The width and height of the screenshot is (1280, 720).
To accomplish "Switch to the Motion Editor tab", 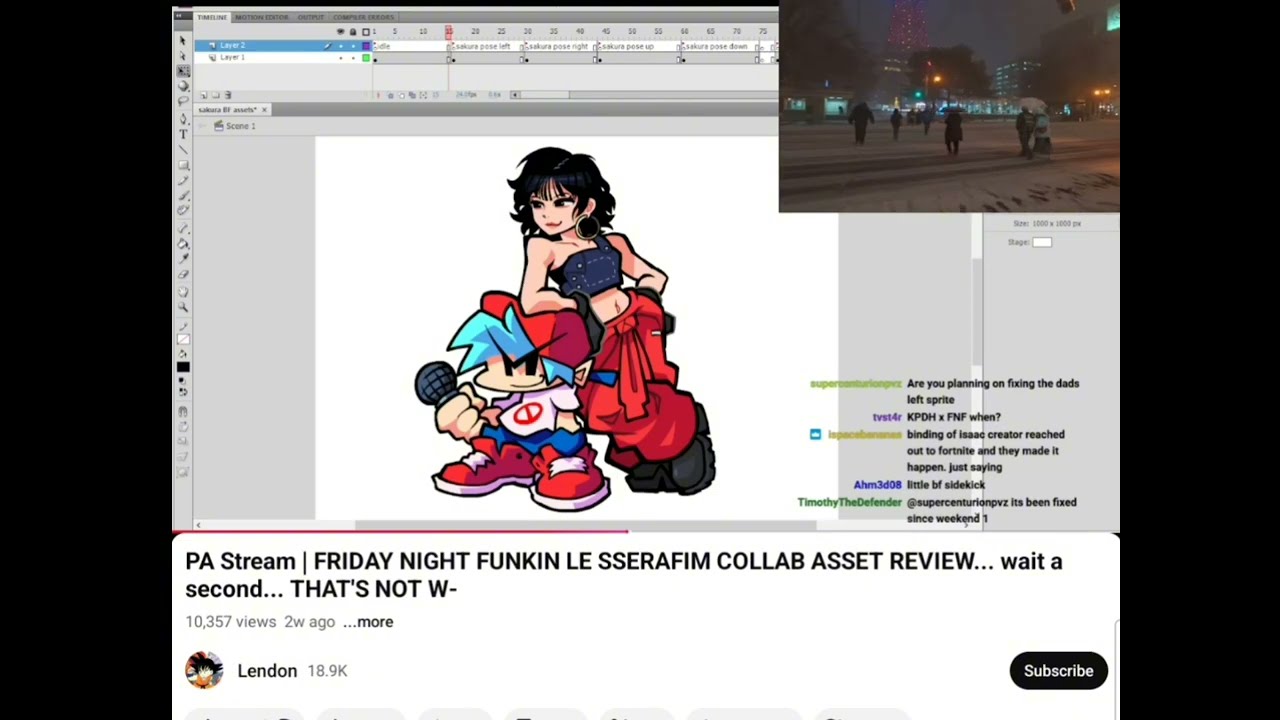I will point(262,17).
